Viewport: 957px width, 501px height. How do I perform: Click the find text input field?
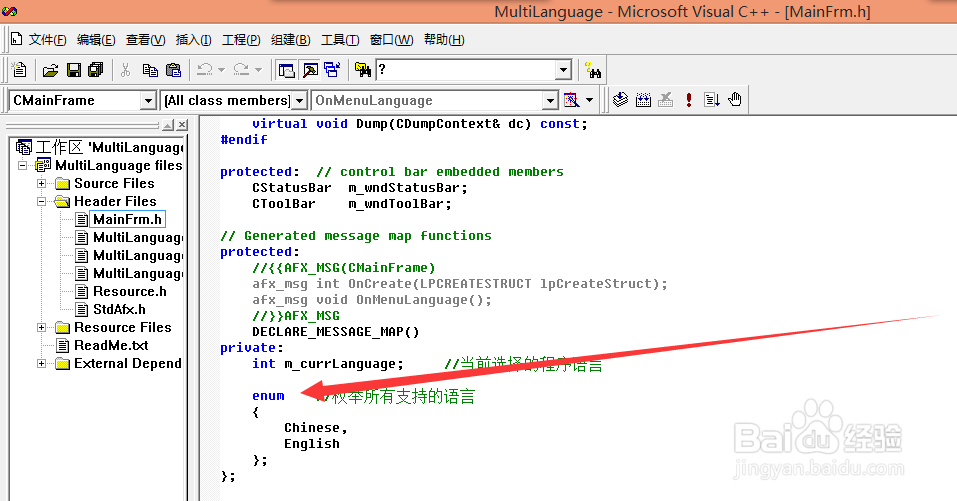coord(466,70)
